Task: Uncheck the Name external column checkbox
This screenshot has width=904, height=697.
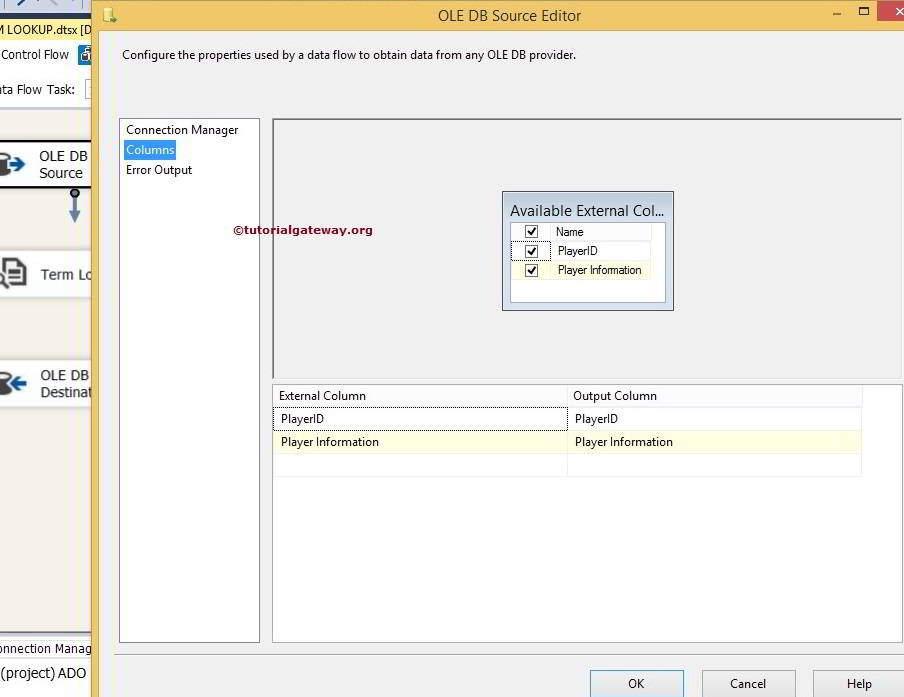Action: pyautogui.click(x=531, y=231)
